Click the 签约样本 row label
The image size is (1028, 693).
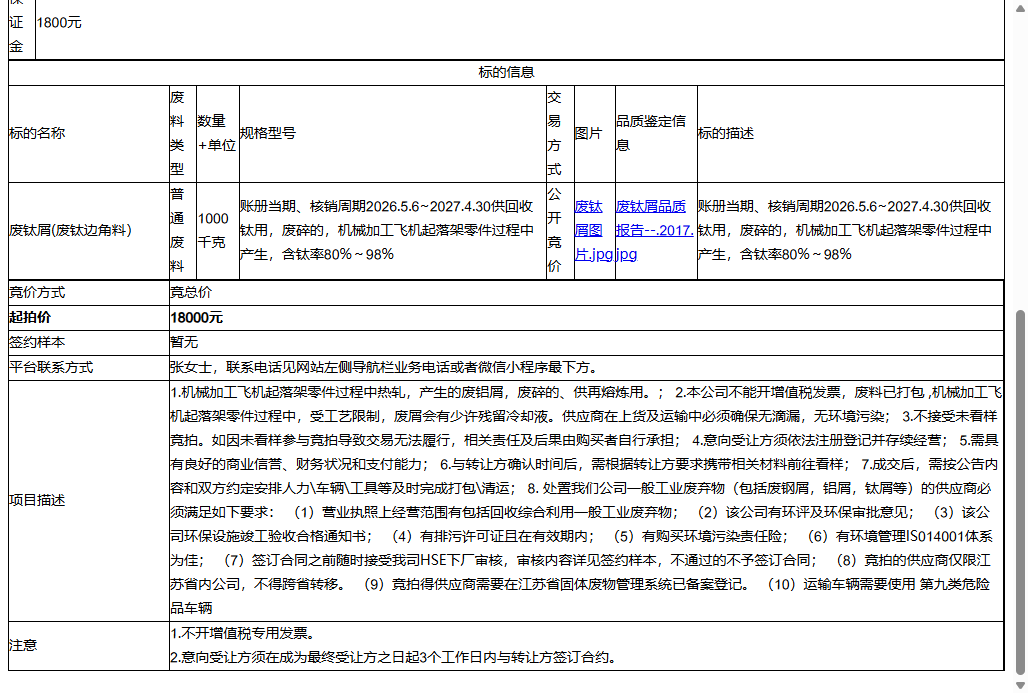click(37, 342)
